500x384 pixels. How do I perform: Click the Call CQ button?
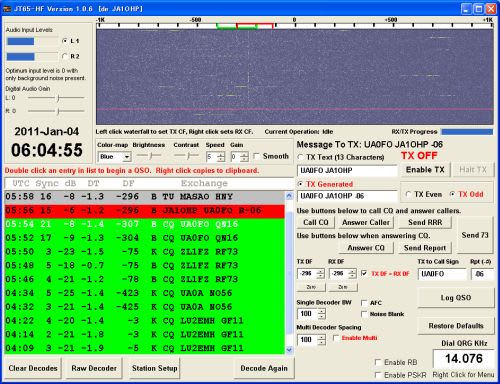(316, 222)
